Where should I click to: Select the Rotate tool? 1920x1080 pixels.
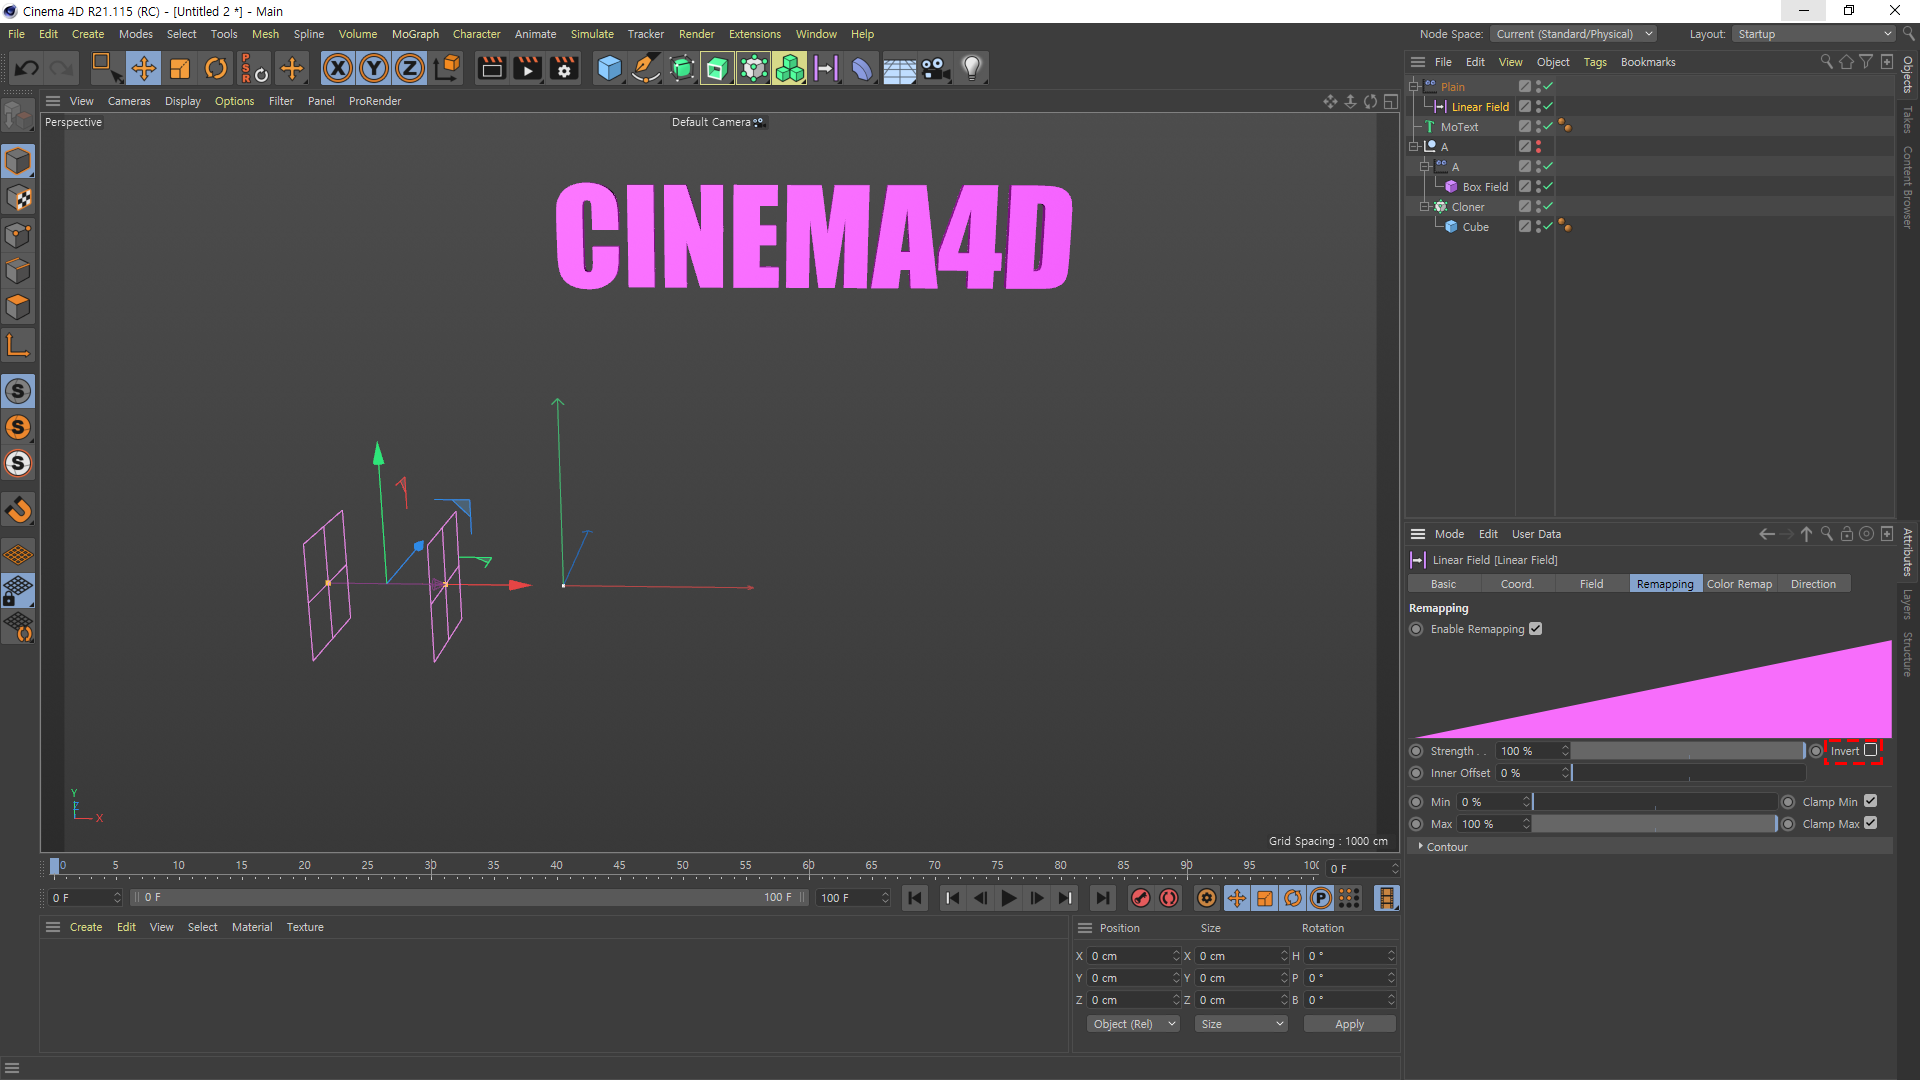point(216,68)
